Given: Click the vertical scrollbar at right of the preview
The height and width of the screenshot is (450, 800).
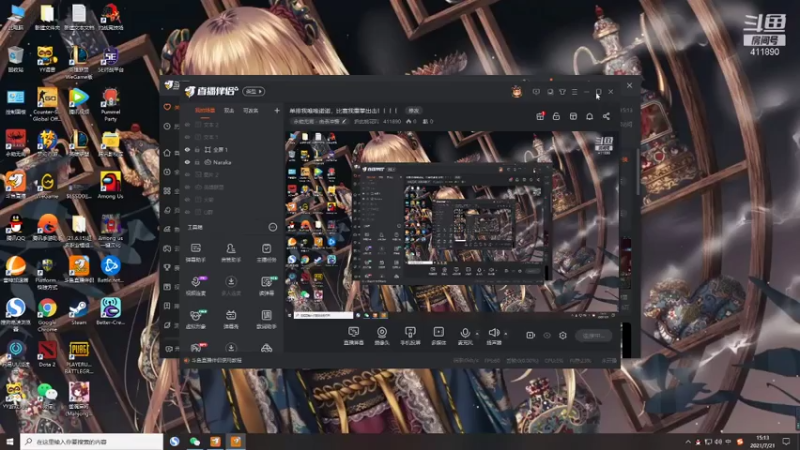Looking at the screenshot, I should [x=638, y=173].
